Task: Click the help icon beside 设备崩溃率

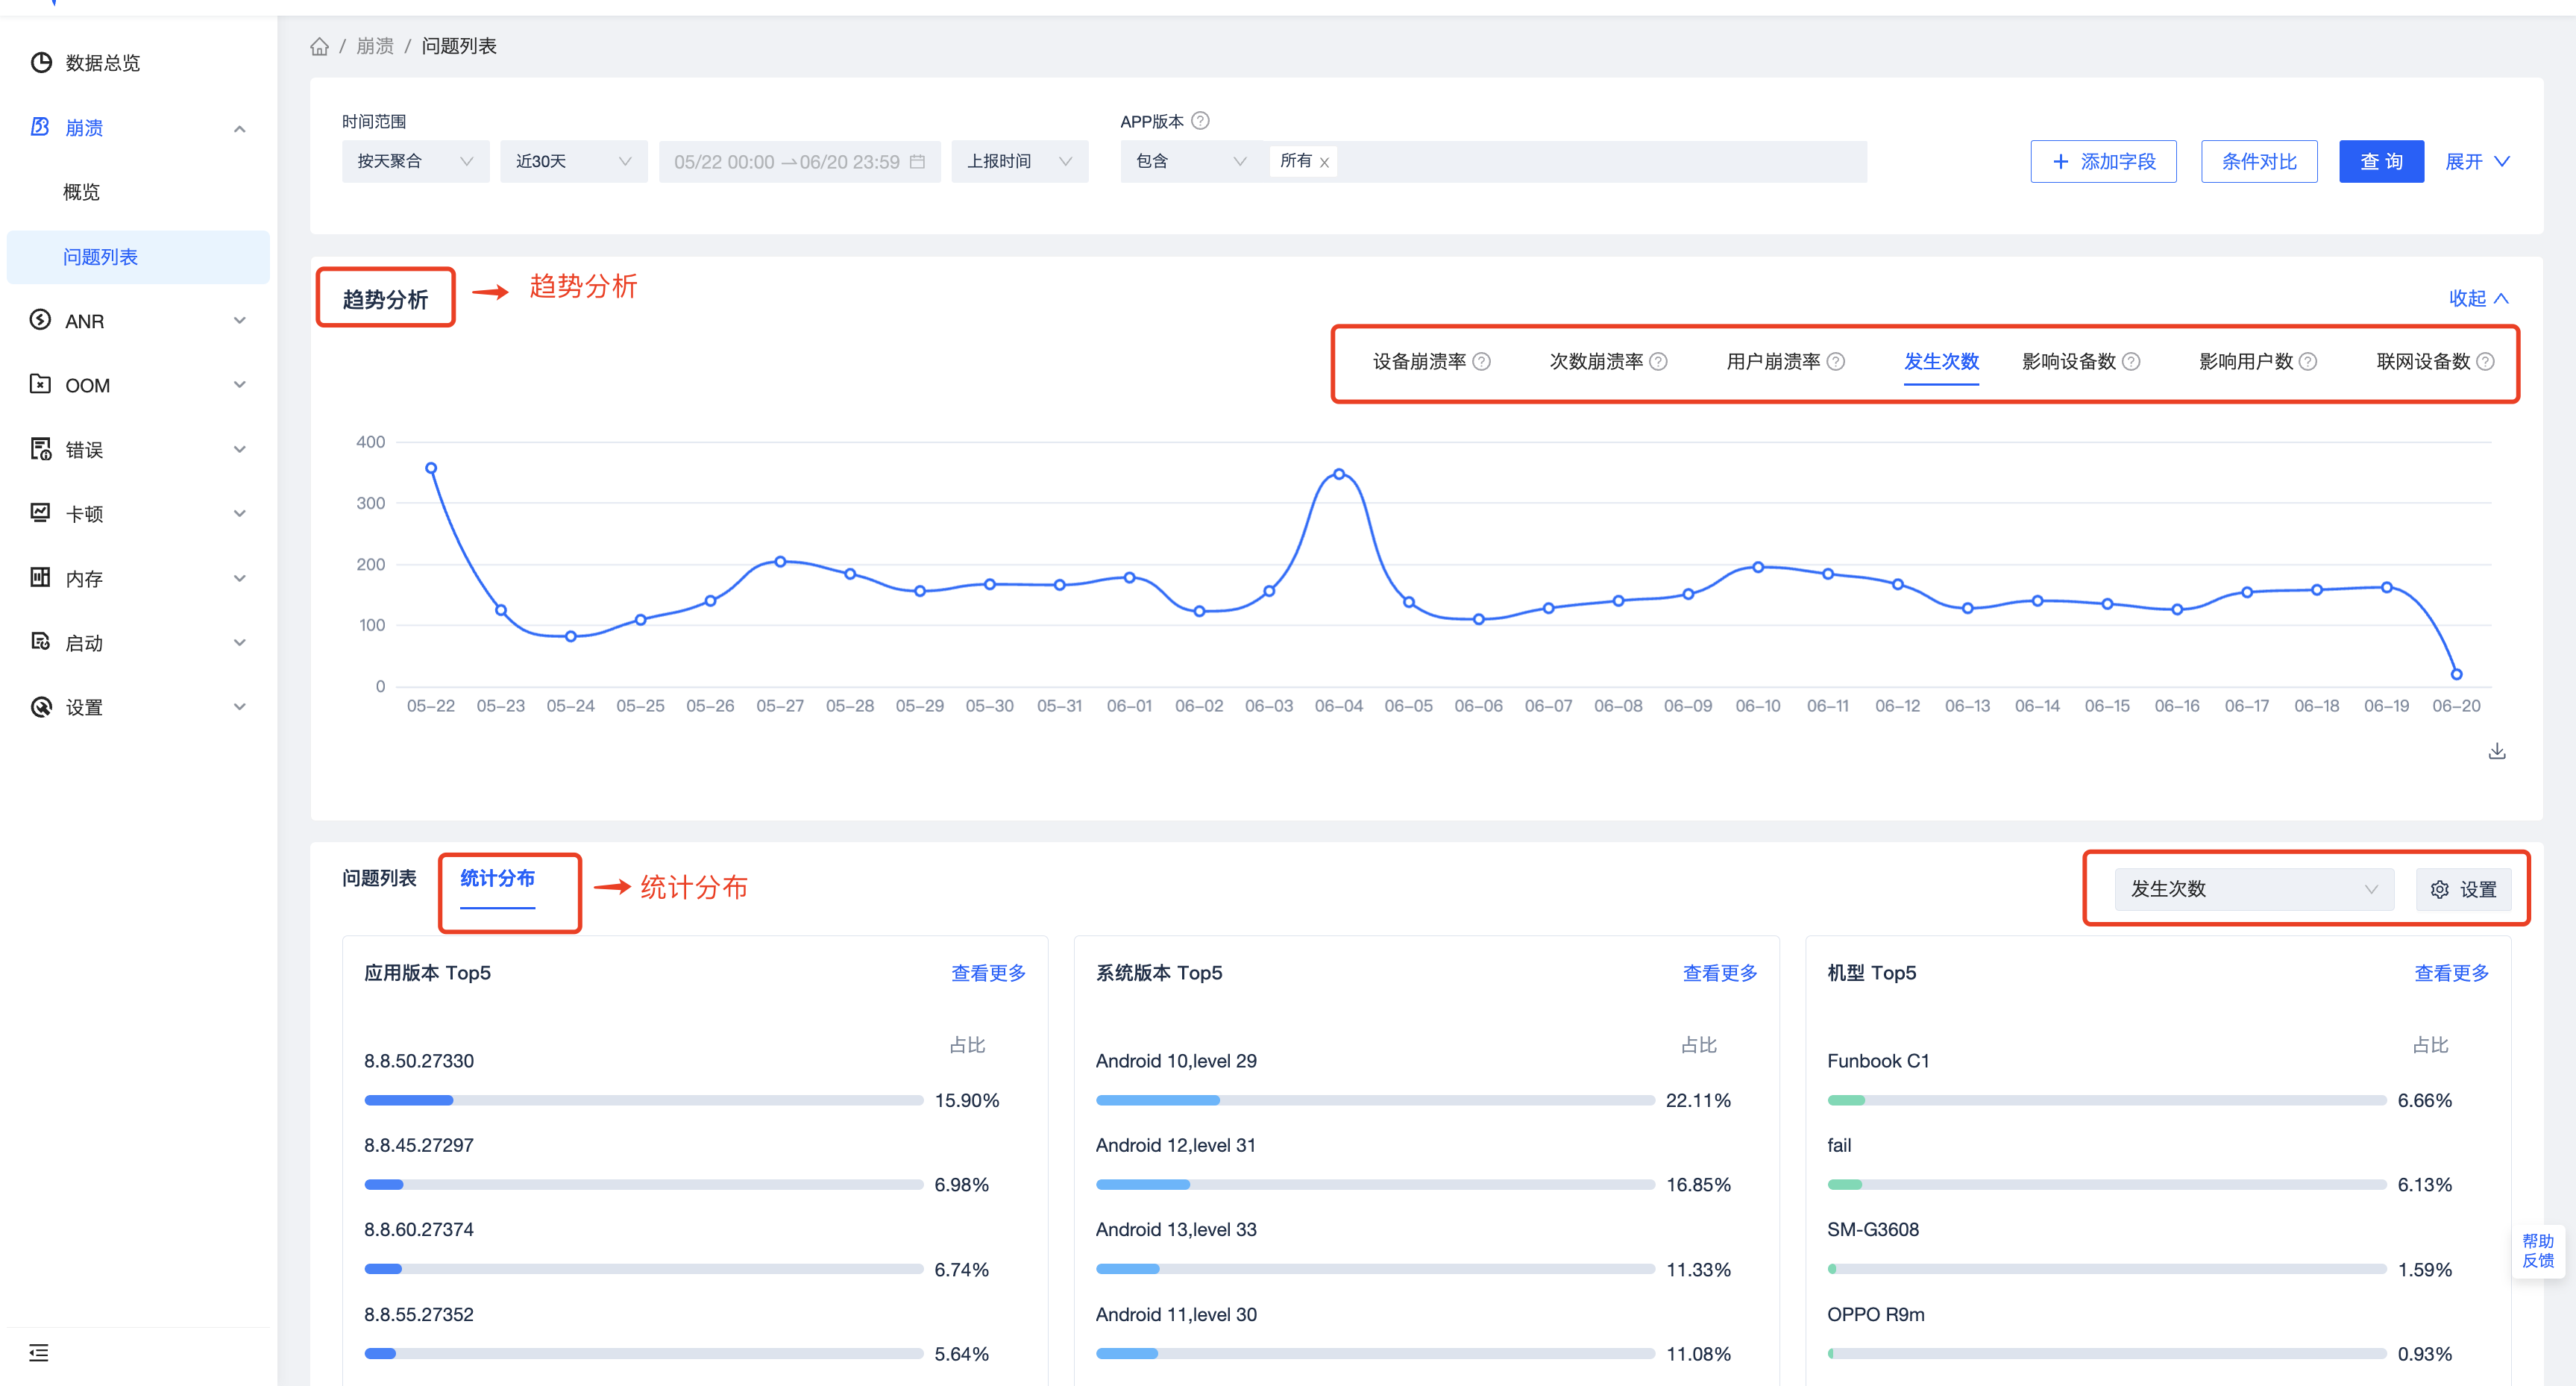Action: tap(1482, 362)
